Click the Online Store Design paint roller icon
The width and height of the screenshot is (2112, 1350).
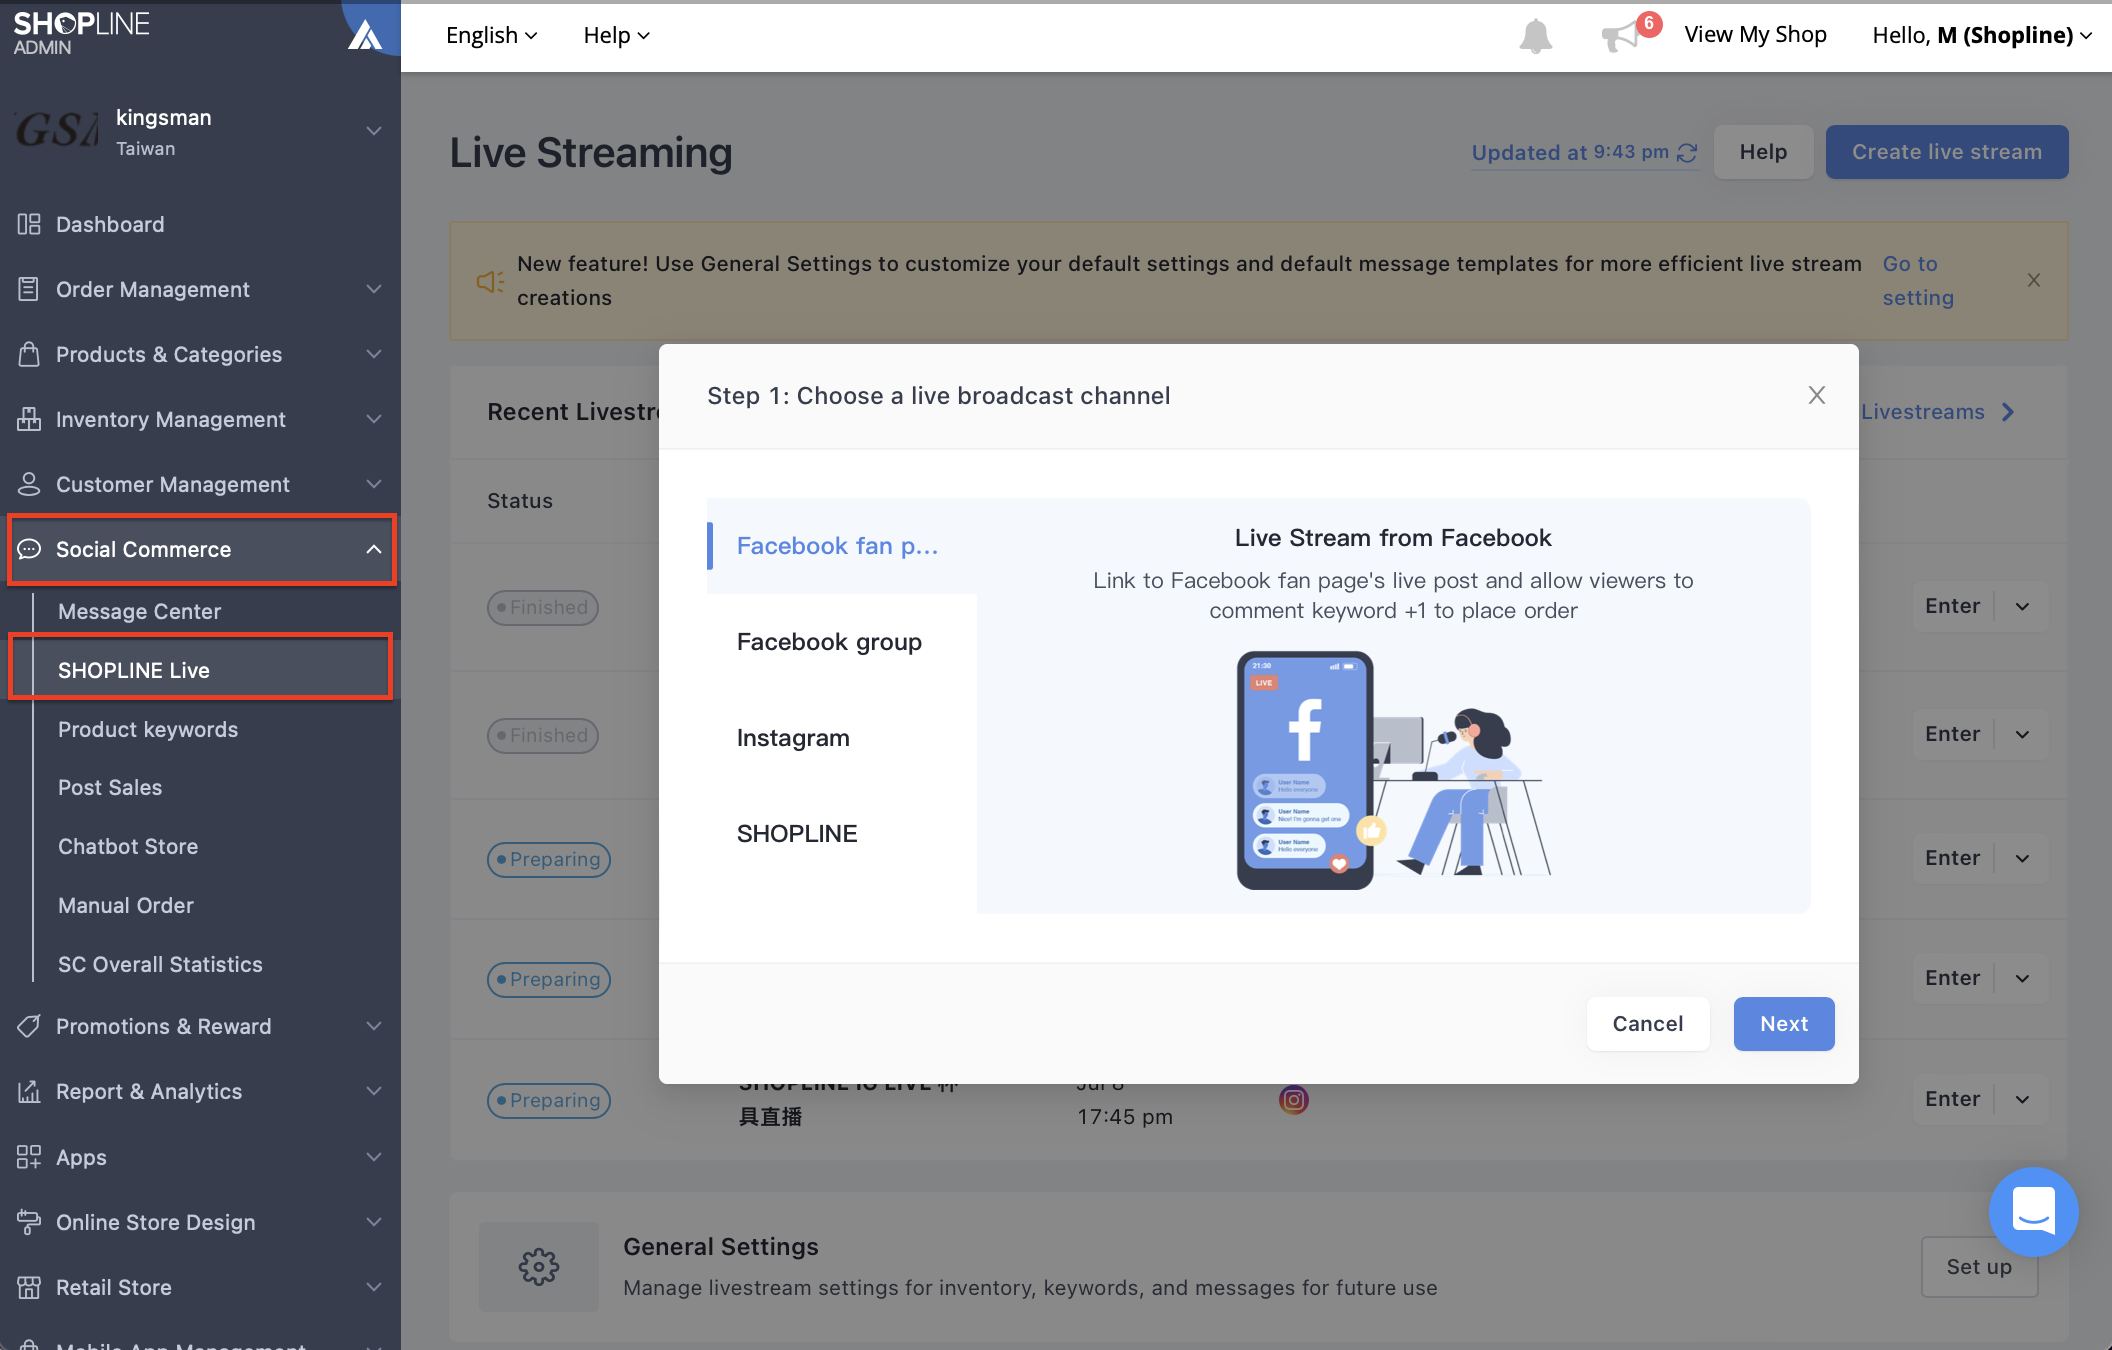coord(29,1222)
